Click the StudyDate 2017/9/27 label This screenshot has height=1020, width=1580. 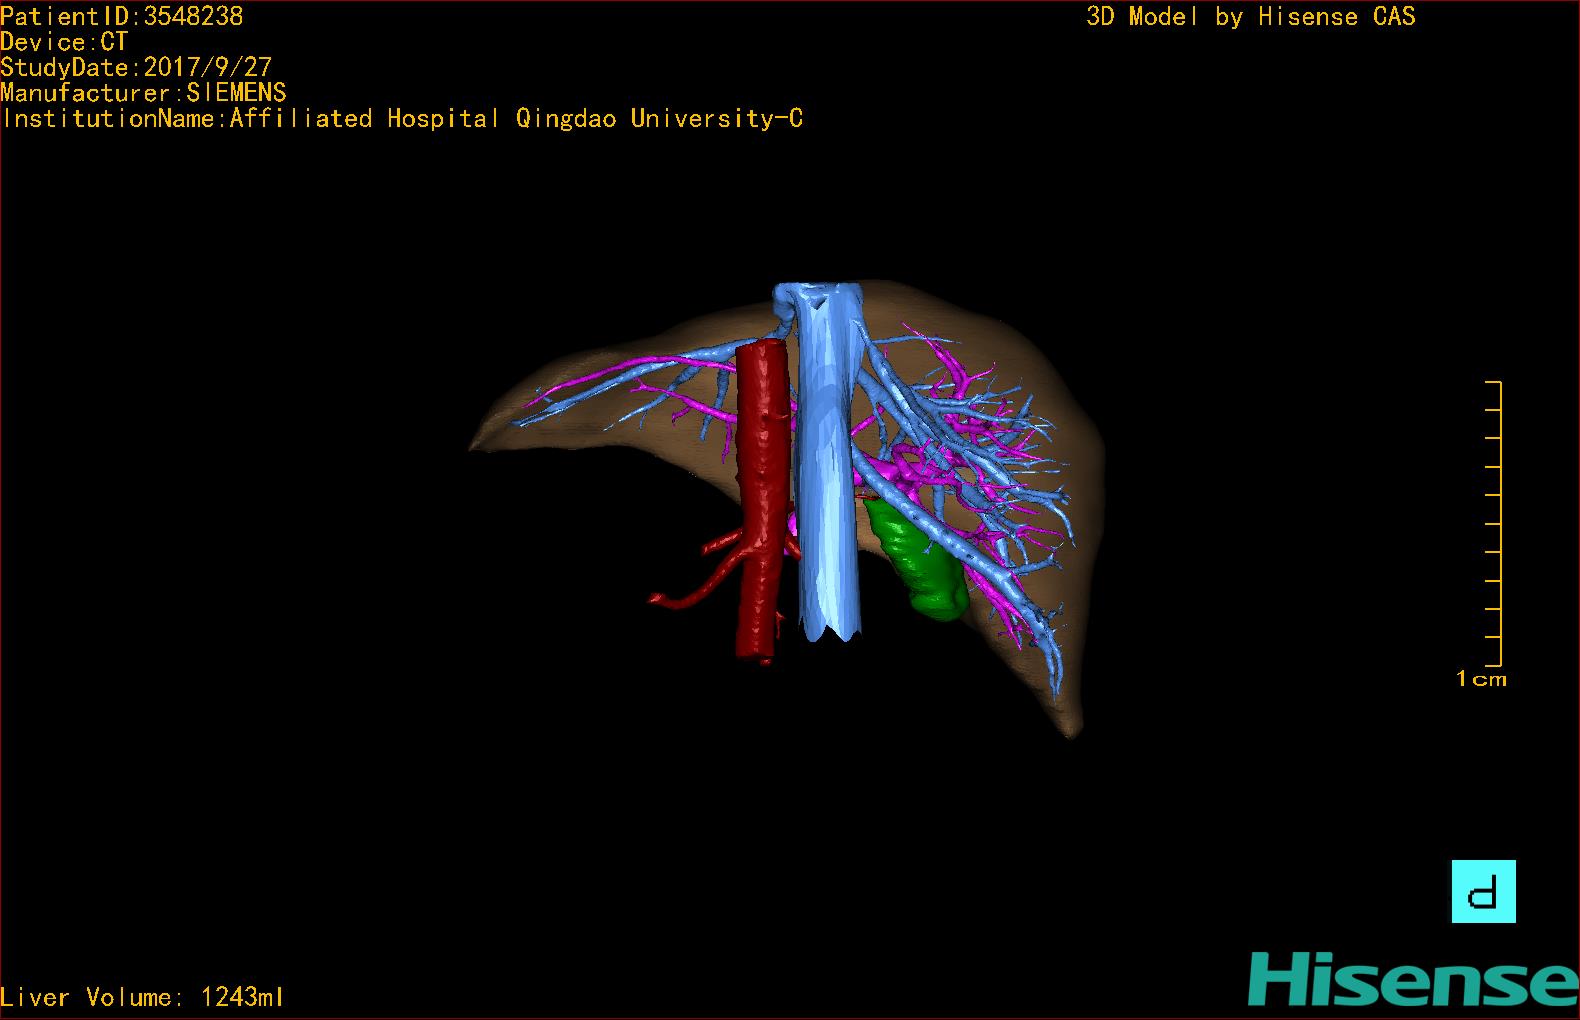pos(136,67)
